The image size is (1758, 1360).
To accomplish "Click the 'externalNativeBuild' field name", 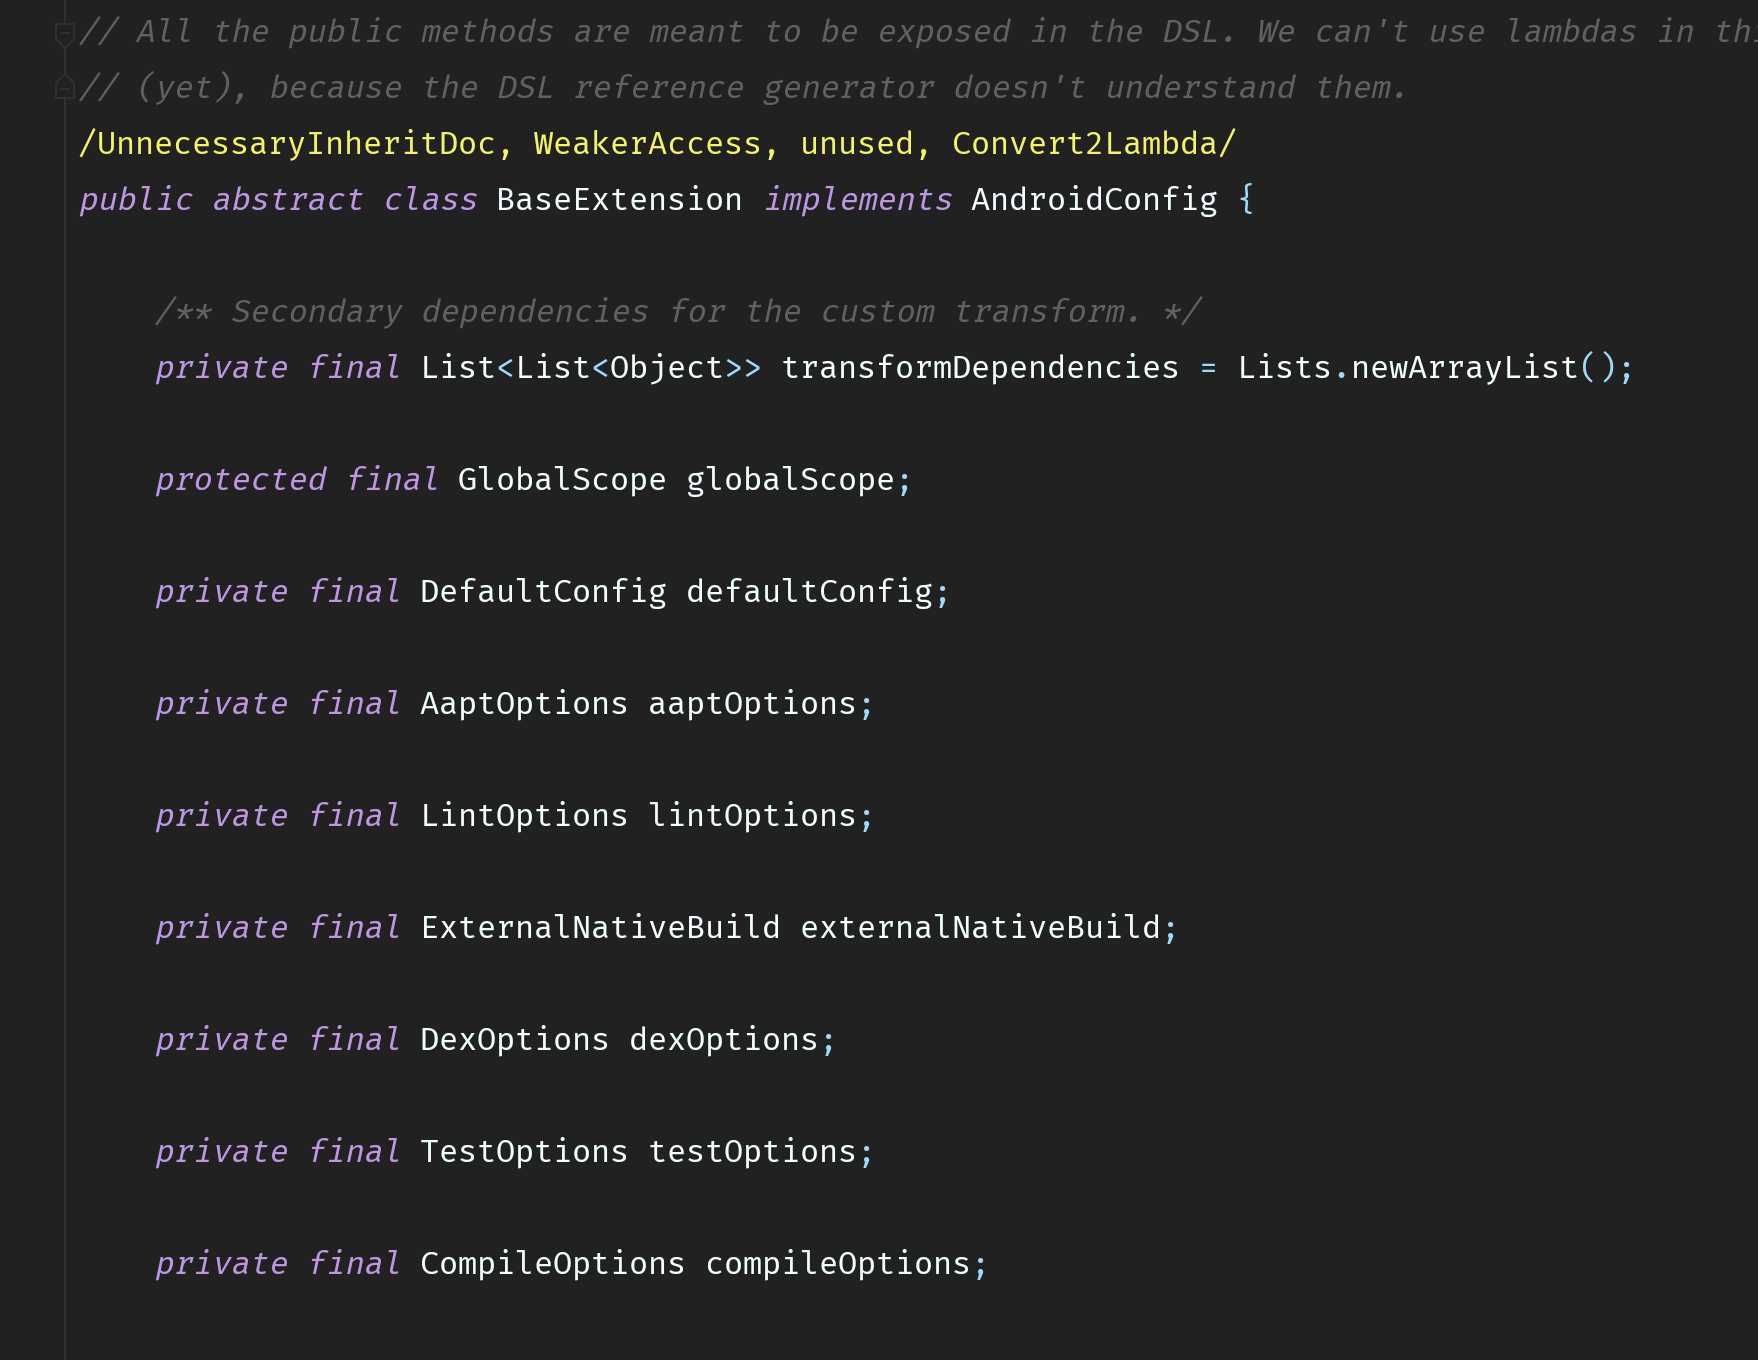I will coord(980,928).
